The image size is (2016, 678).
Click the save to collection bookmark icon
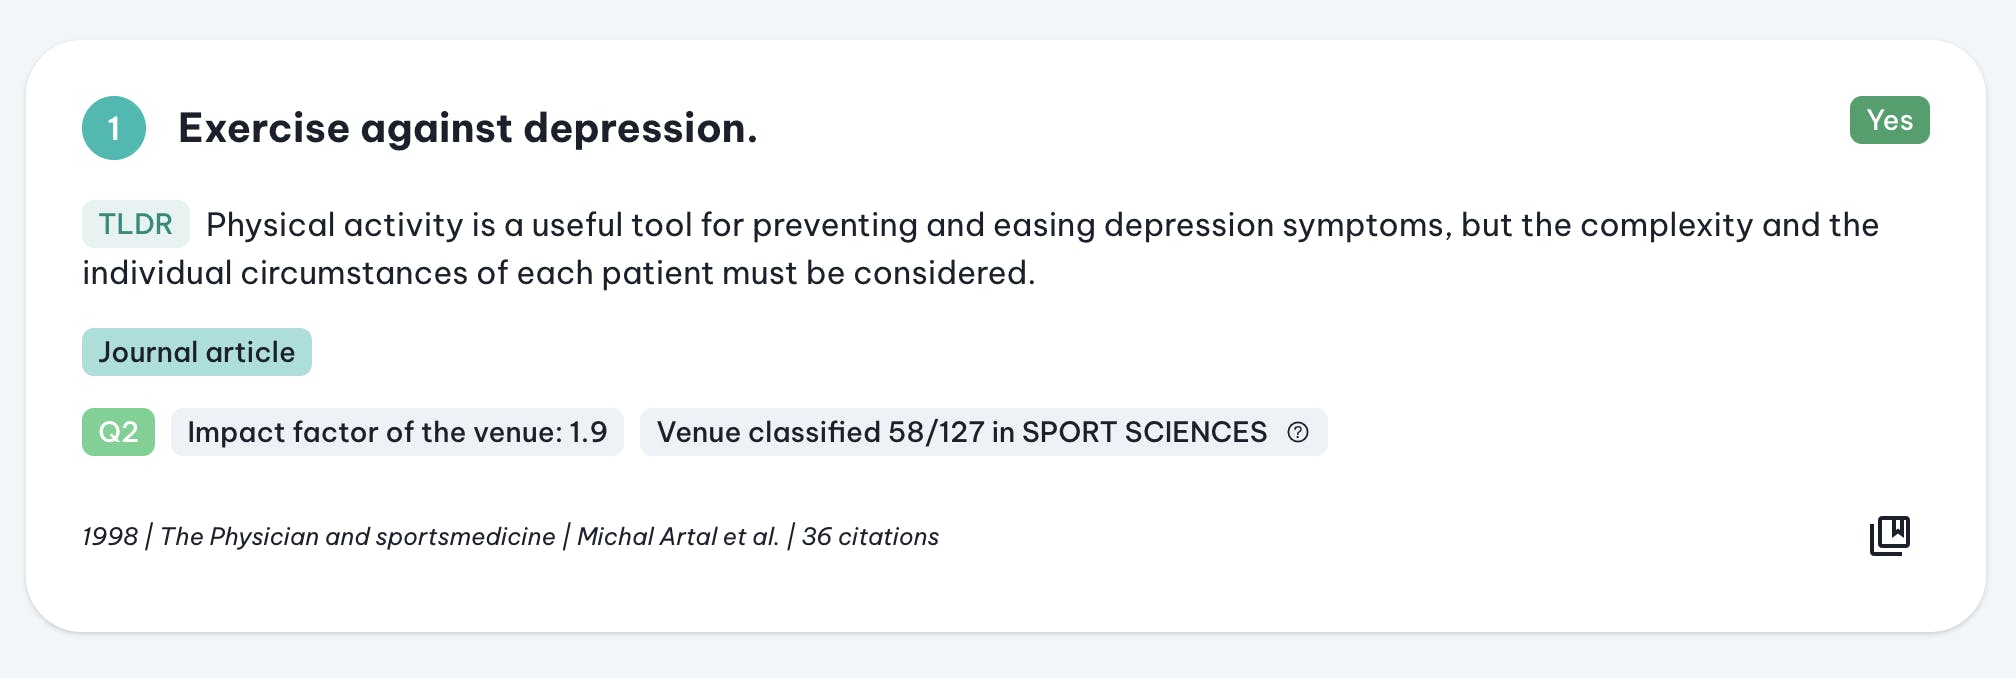click(1889, 536)
